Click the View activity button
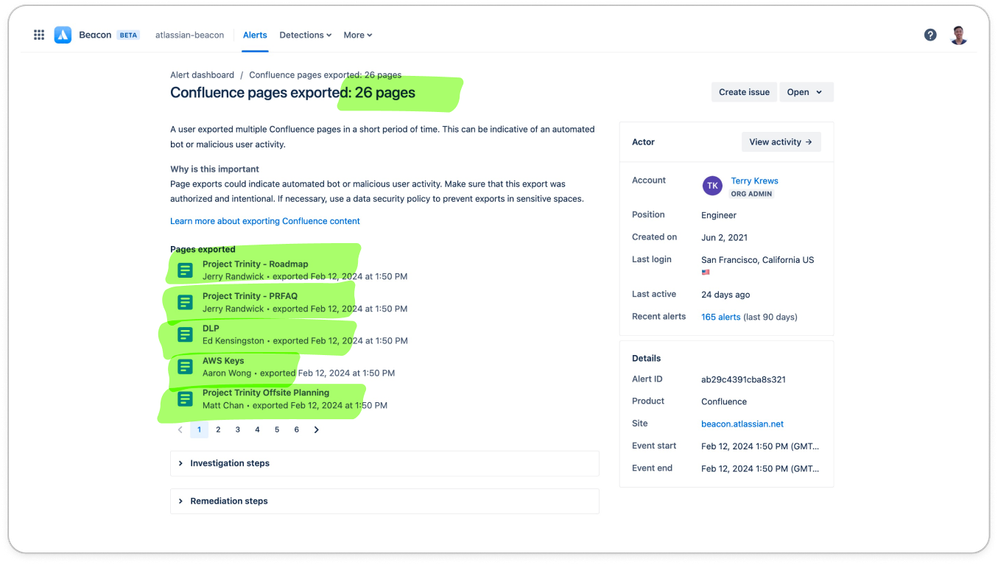998x565 pixels. (781, 142)
